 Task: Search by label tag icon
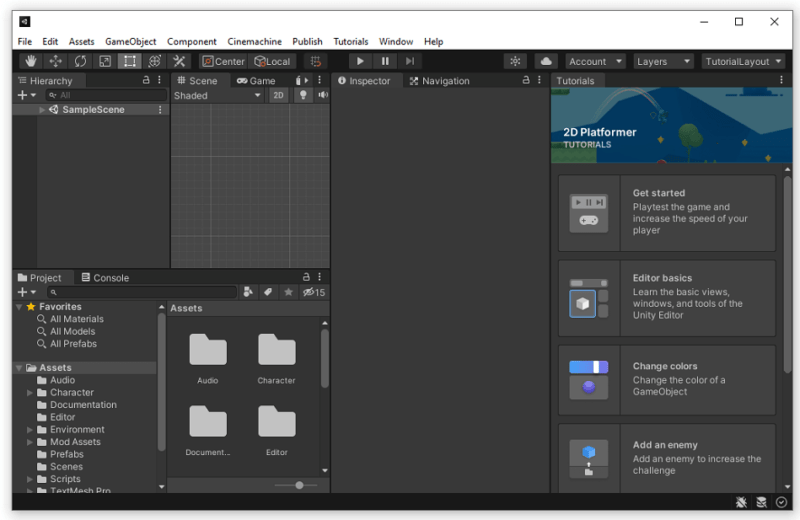tap(268, 292)
